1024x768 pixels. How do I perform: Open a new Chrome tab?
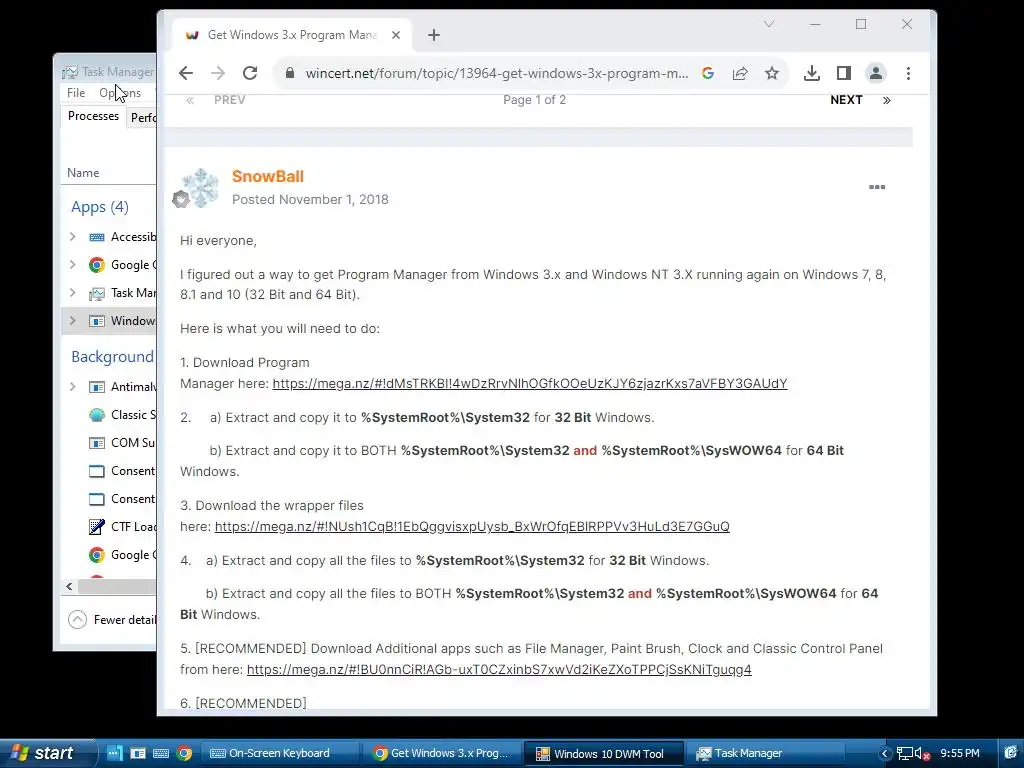tap(434, 35)
